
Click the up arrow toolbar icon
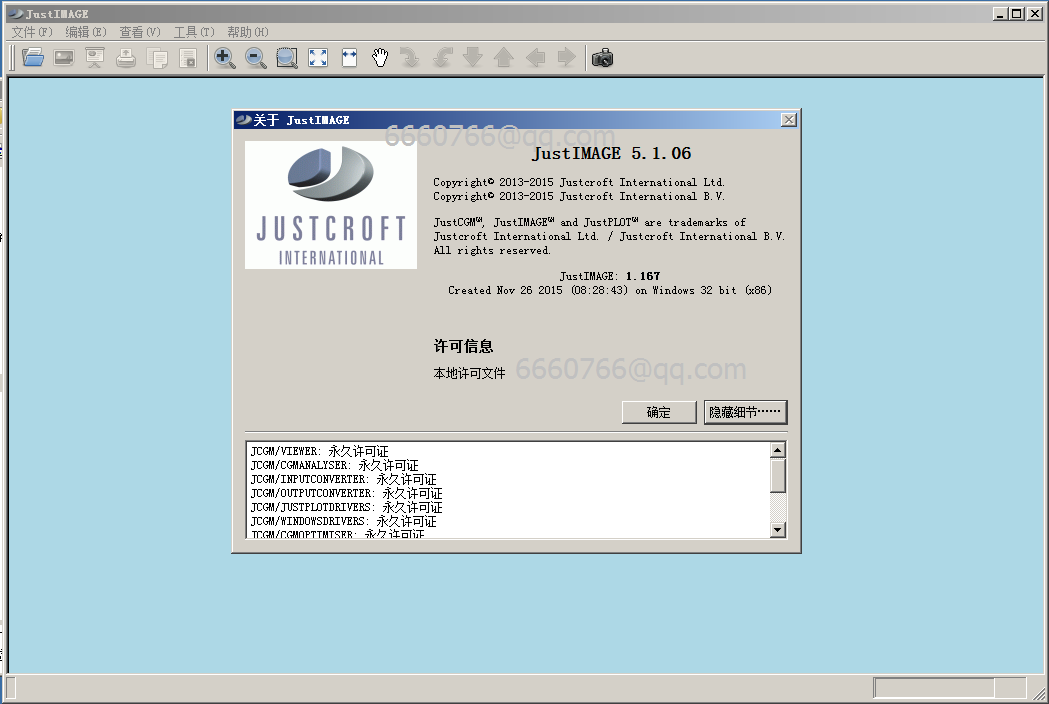pos(504,58)
